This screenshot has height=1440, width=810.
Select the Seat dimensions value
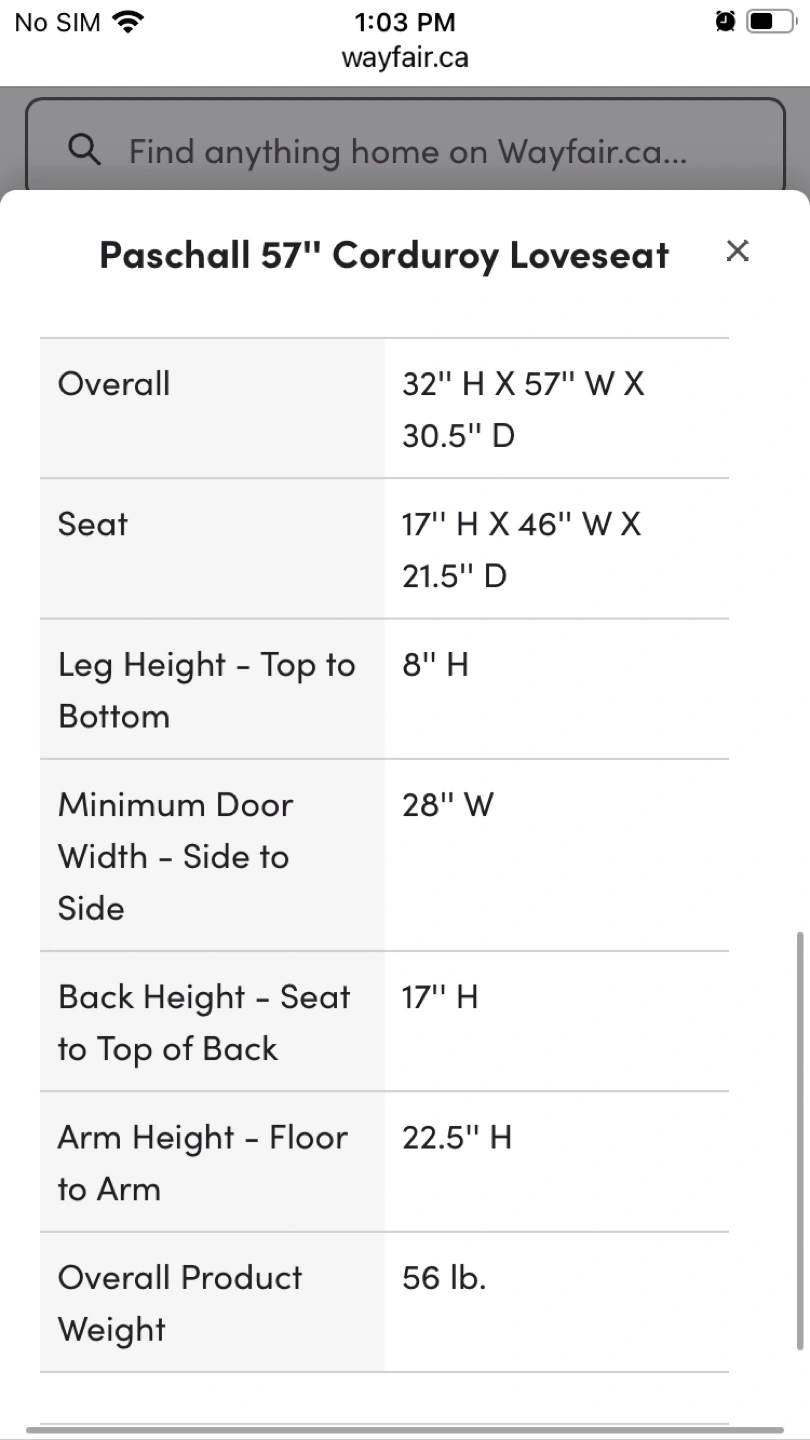click(522, 549)
